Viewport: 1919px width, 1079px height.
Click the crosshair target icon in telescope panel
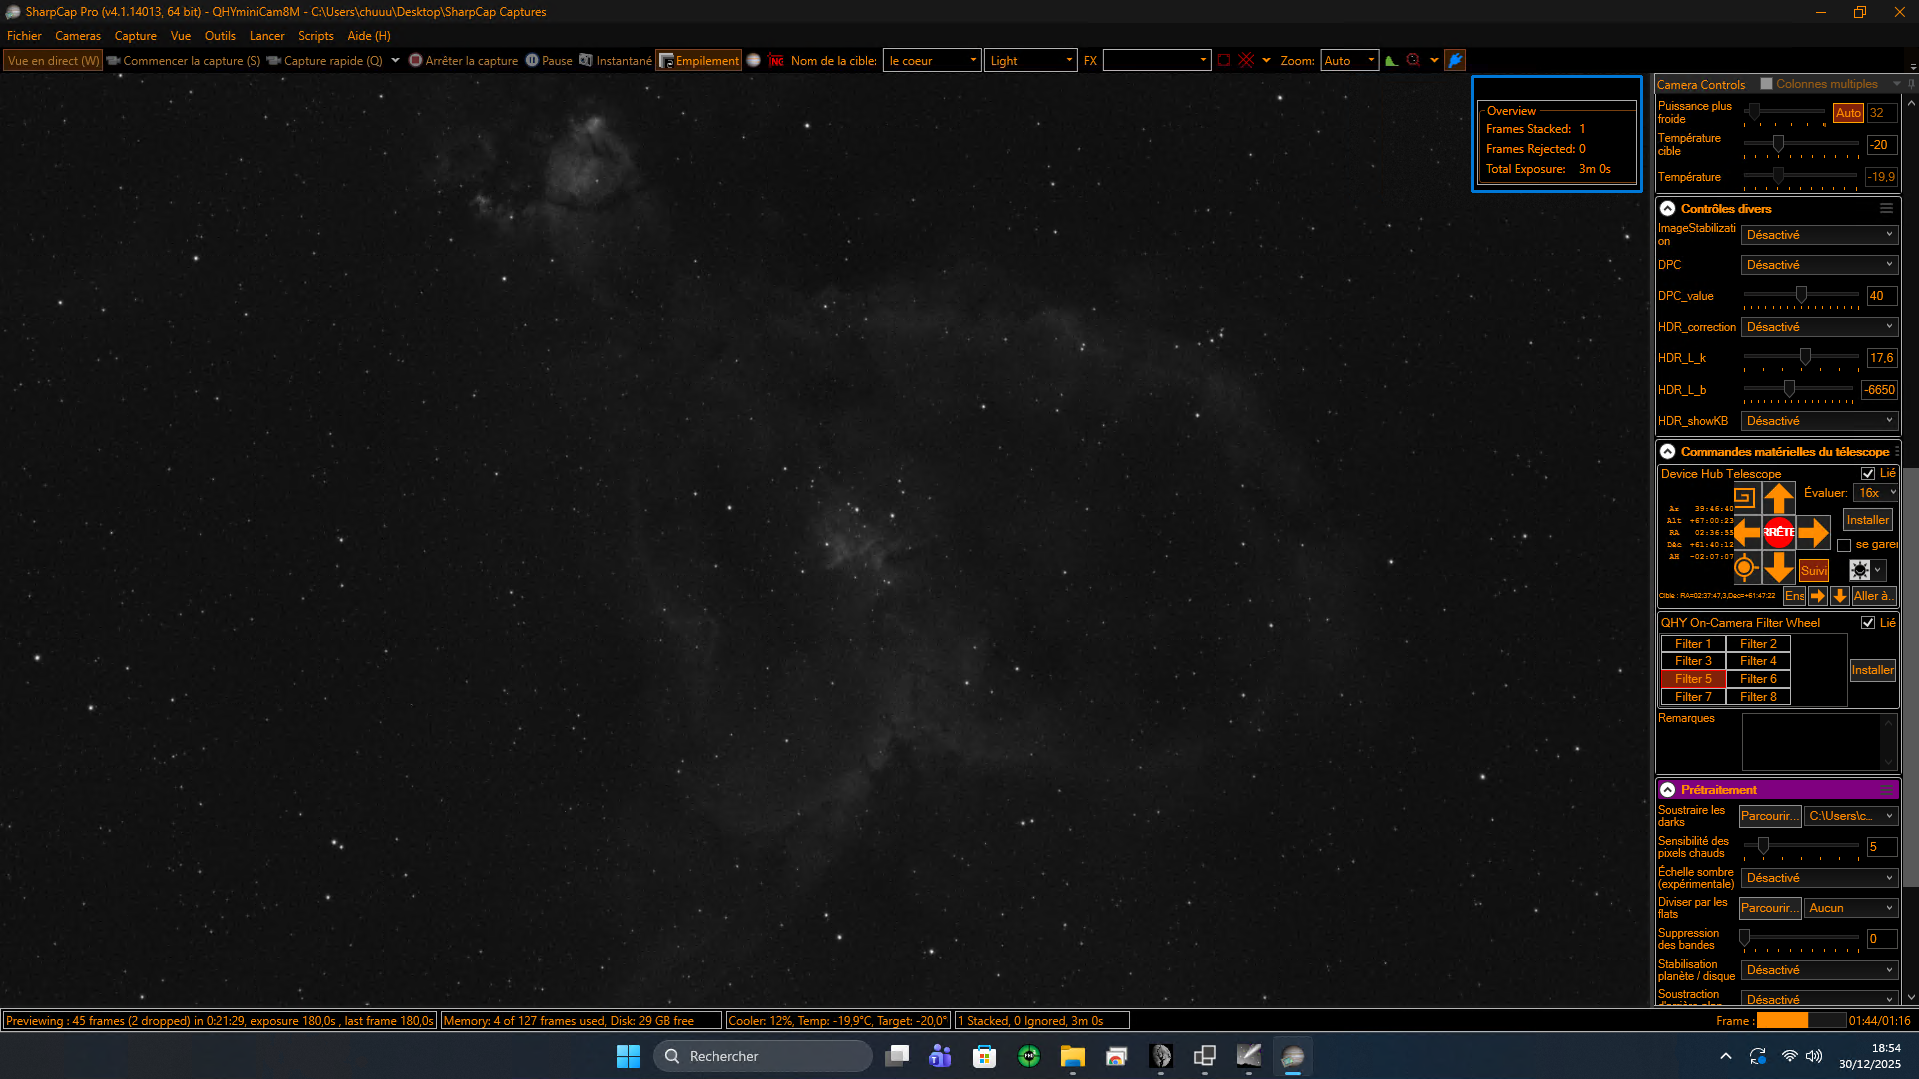tap(1744, 568)
